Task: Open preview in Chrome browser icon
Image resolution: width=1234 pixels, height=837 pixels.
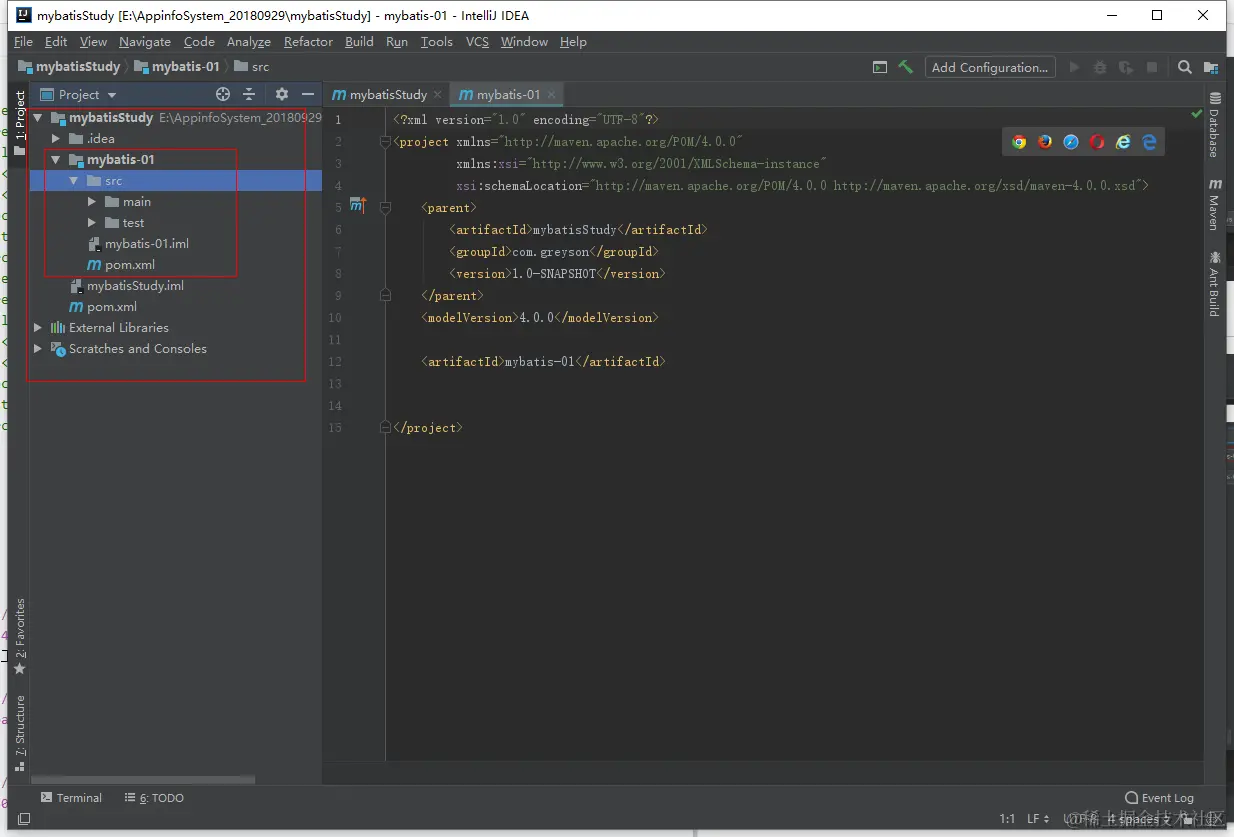Action: pos(1019,142)
